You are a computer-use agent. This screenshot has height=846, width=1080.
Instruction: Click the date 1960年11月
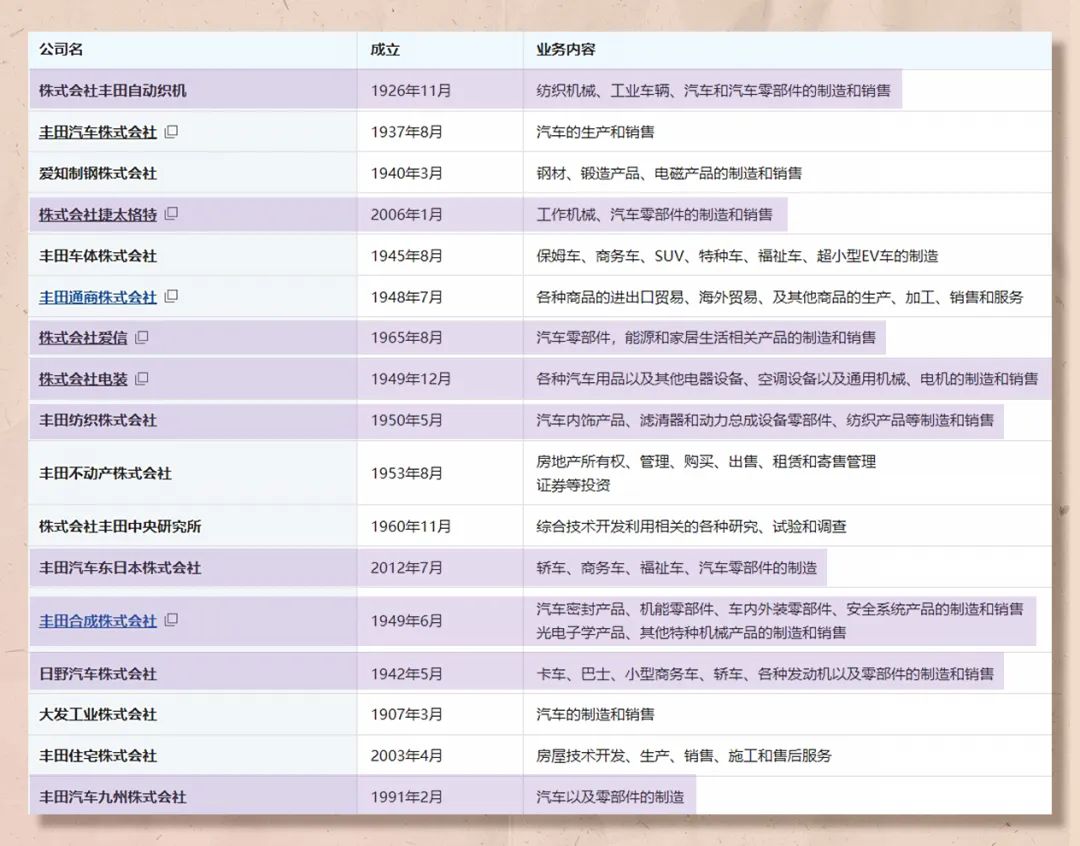411,526
